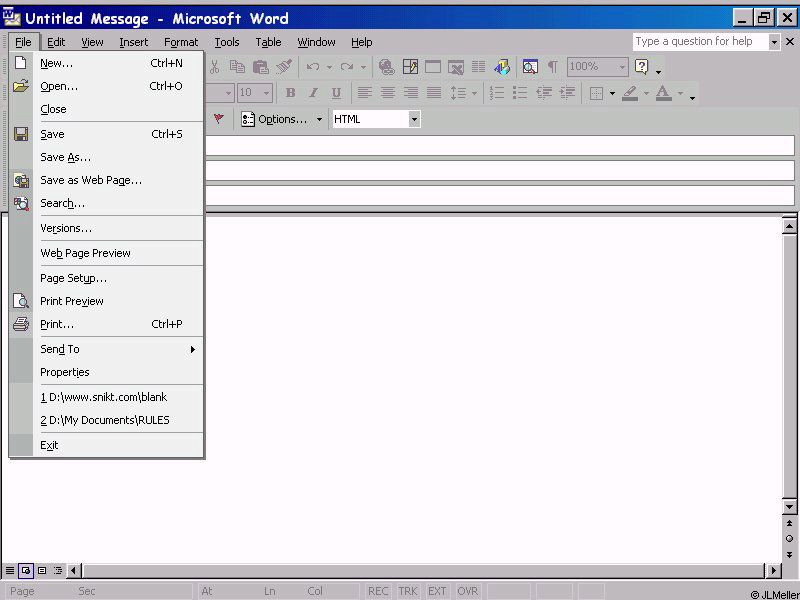Click the Center alignment icon
Screen dimensions: 800x600
[x=387, y=93]
